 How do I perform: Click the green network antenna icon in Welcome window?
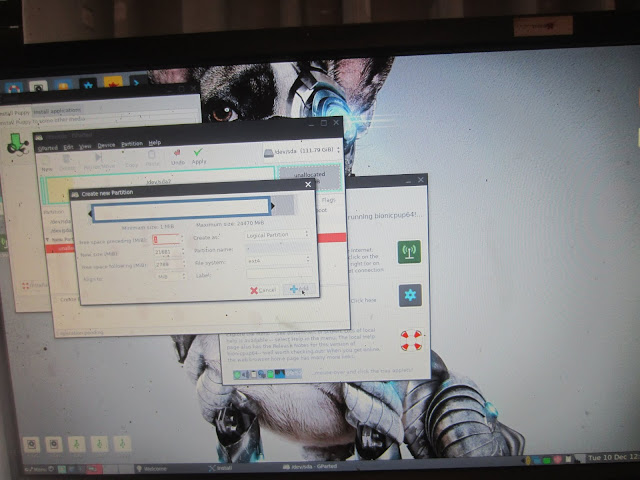click(x=409, y=252)
